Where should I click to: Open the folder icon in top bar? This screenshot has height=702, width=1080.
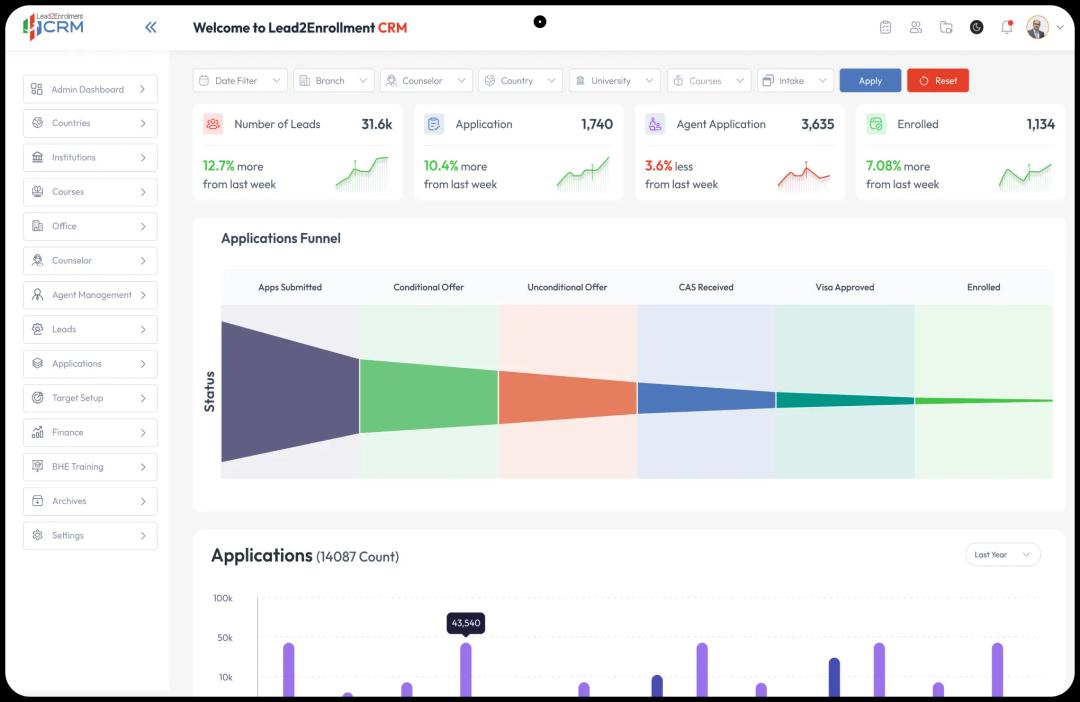coord(946,27)
